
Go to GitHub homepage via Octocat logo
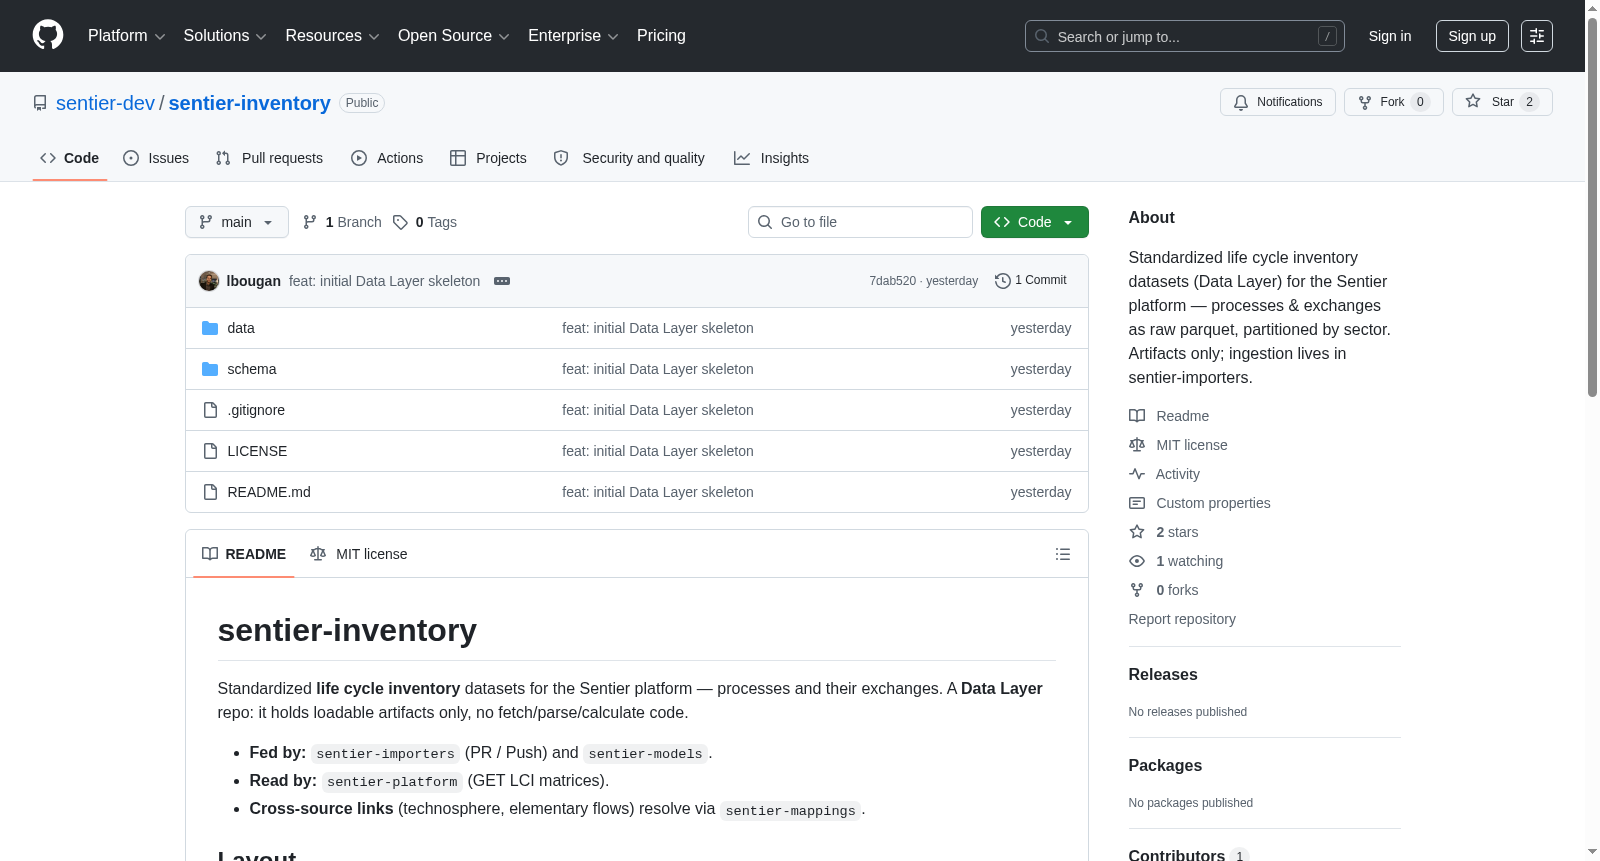point(48,36)
